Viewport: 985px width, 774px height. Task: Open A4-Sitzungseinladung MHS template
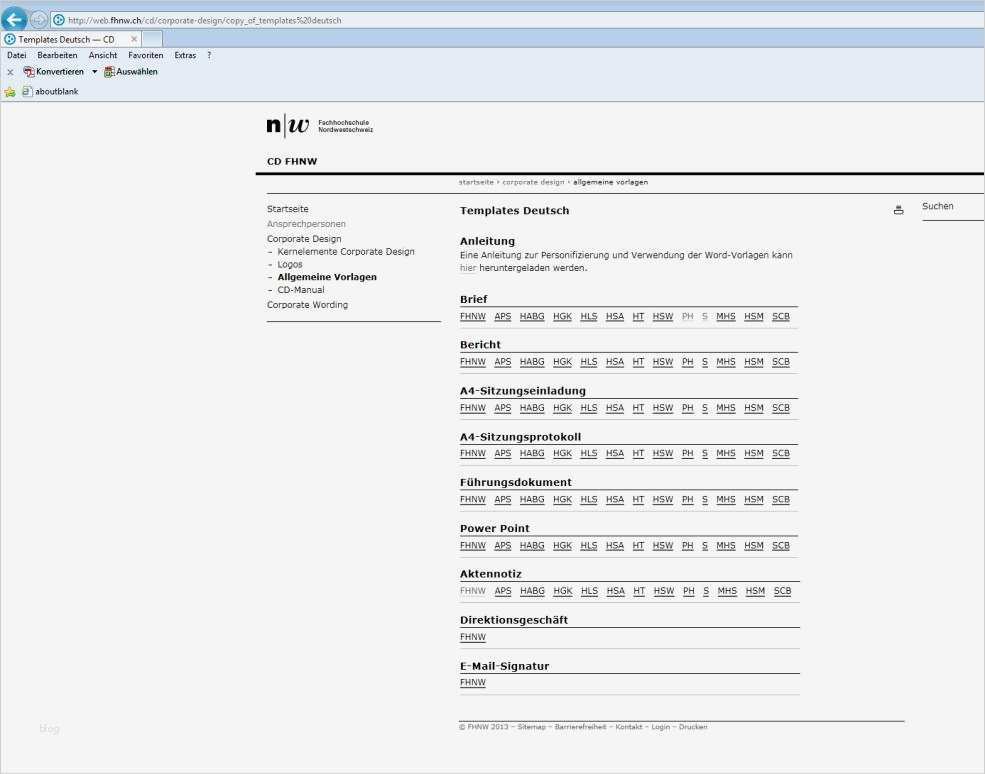click(x=726, y=408)
